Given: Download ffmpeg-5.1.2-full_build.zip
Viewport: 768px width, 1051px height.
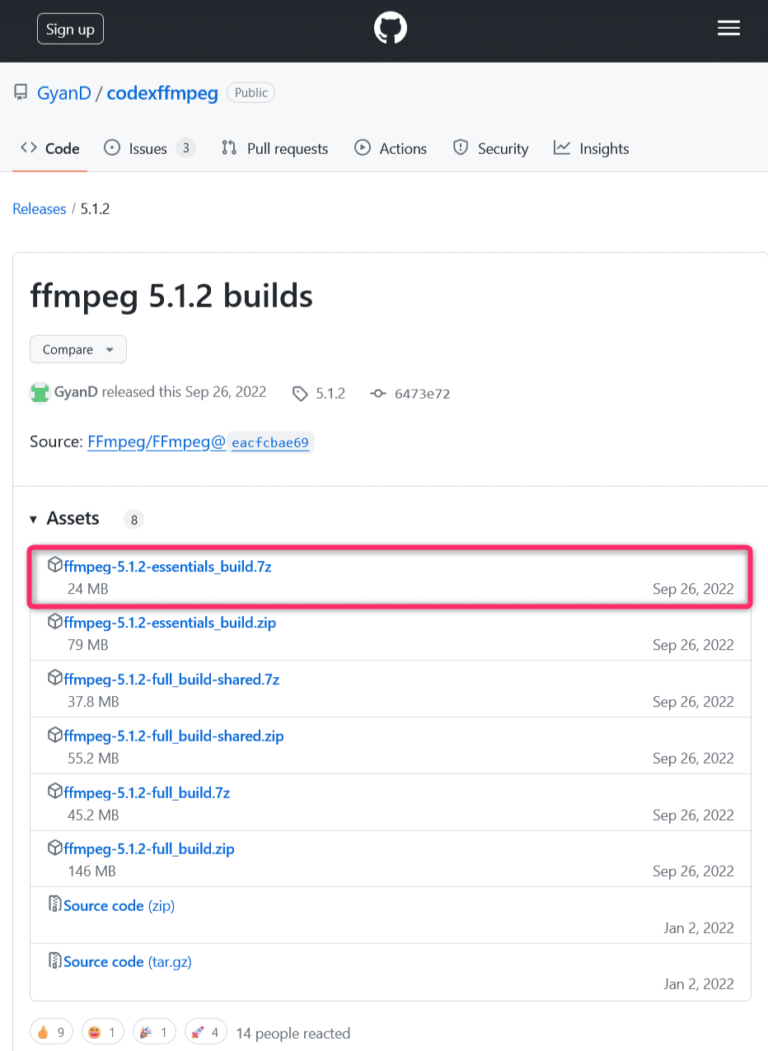Looking at the screenshot, I should click(x=149, y=849).
